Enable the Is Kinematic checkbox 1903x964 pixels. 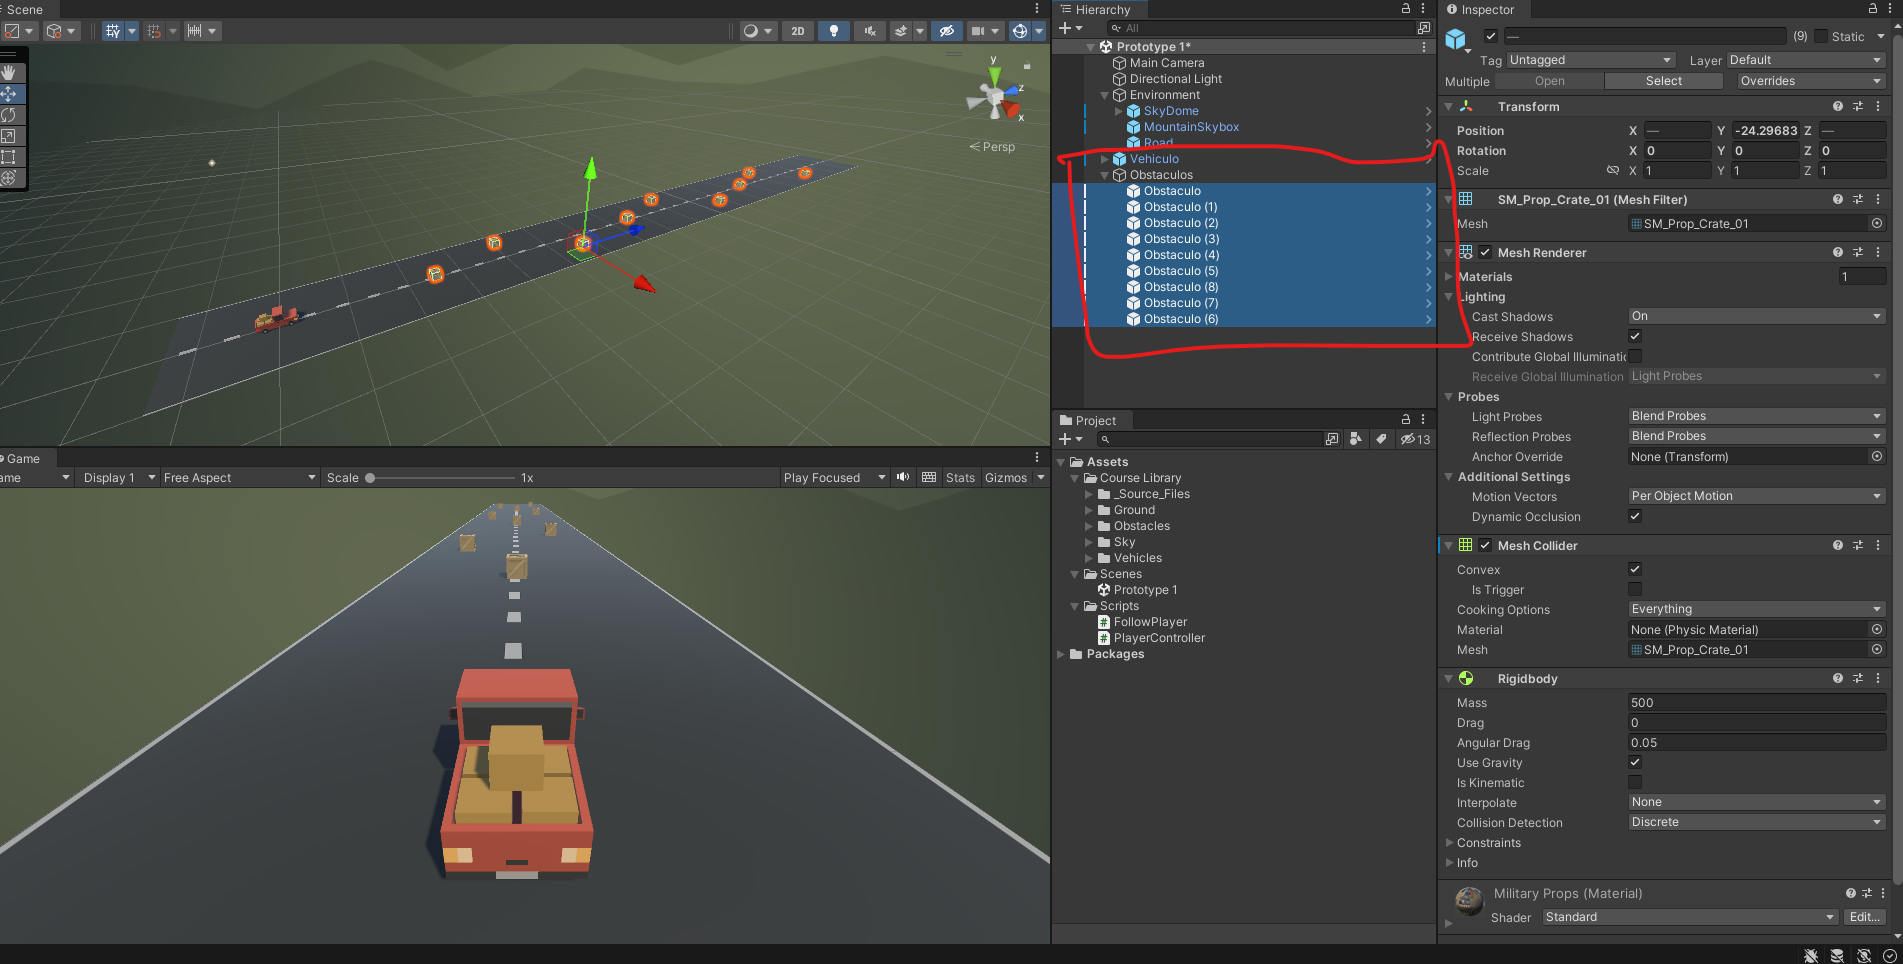[1635, 782]
